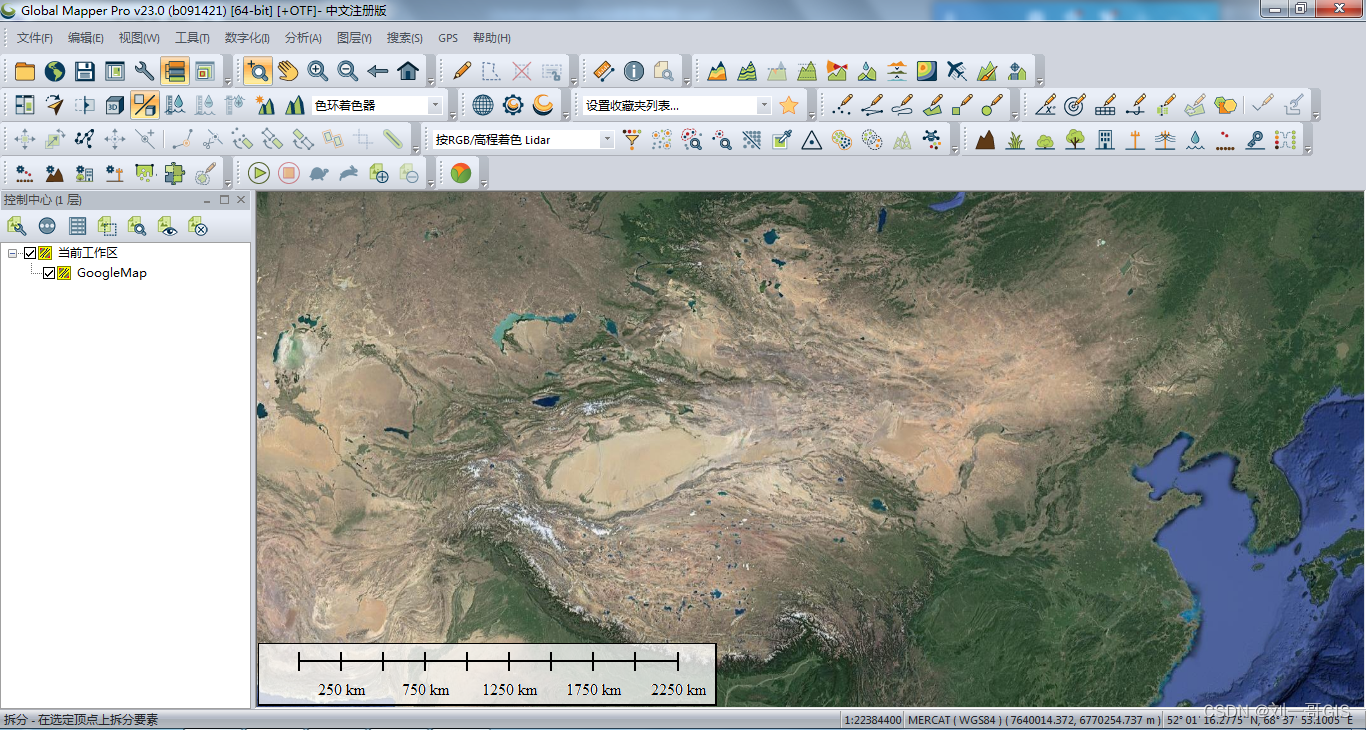Click the tree vegetation classification icon
Image resolution: width=1366 pixels, height=730 pixels.
point(1075,140)
